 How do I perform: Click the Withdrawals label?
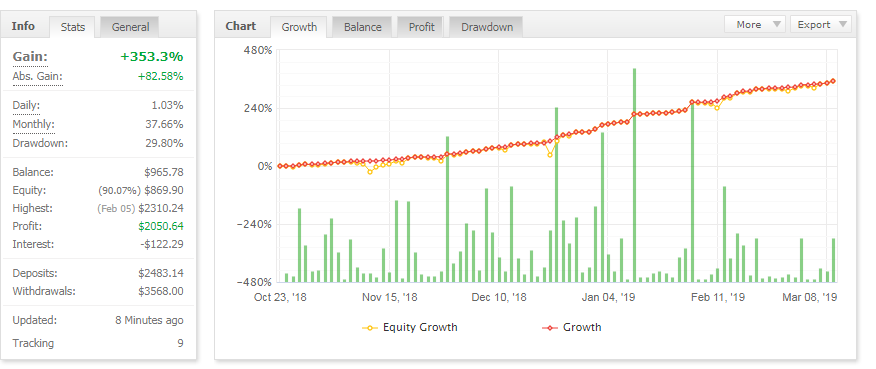click(x=44, y=291)
